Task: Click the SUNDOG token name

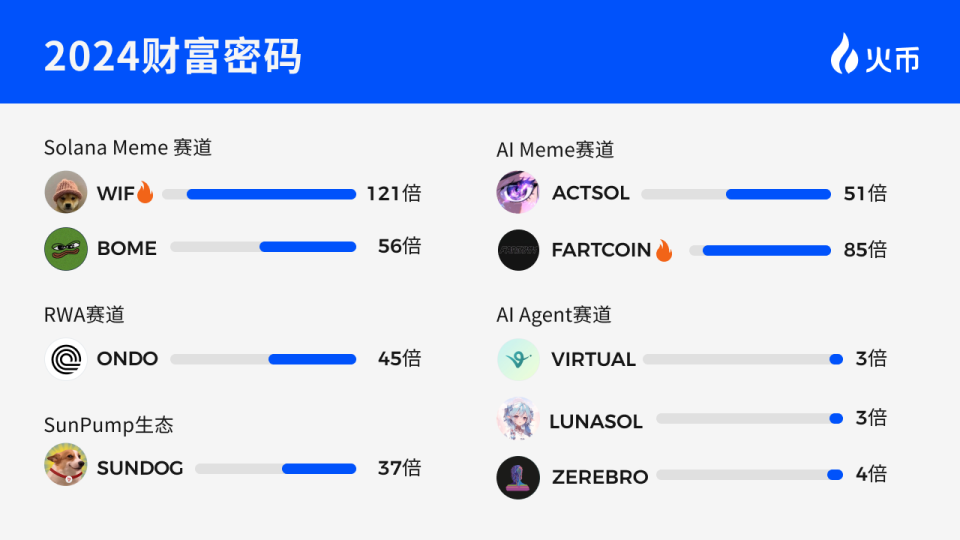Action: click(x=140, y=468)
